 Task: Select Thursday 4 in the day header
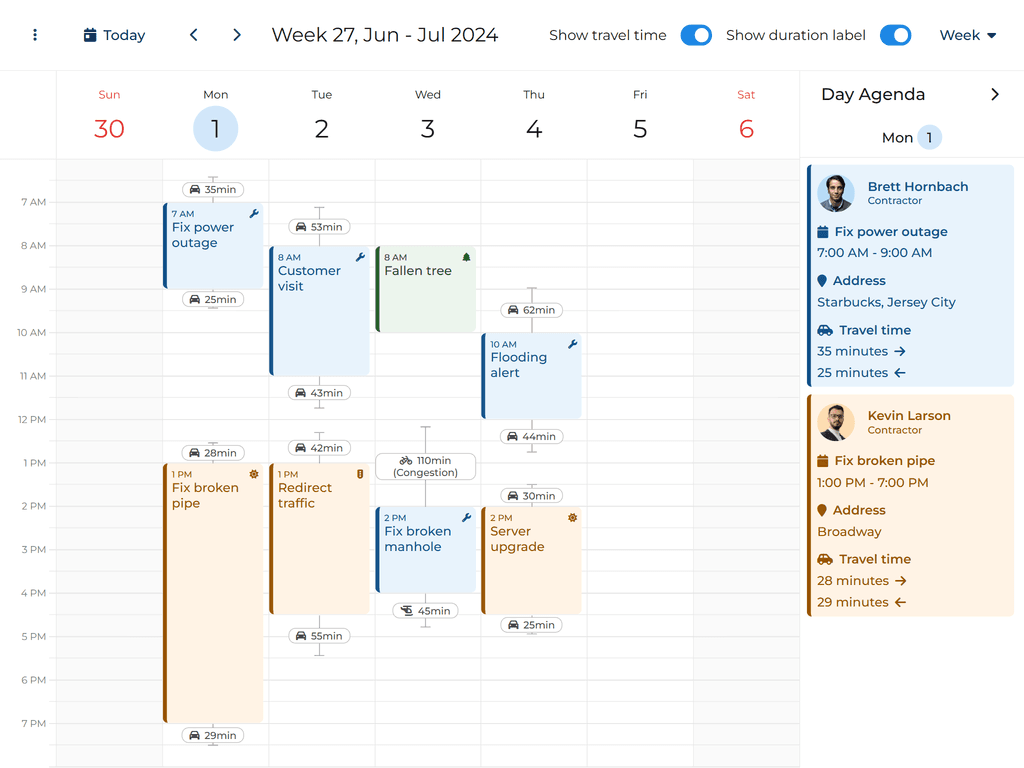coord(534,129)
